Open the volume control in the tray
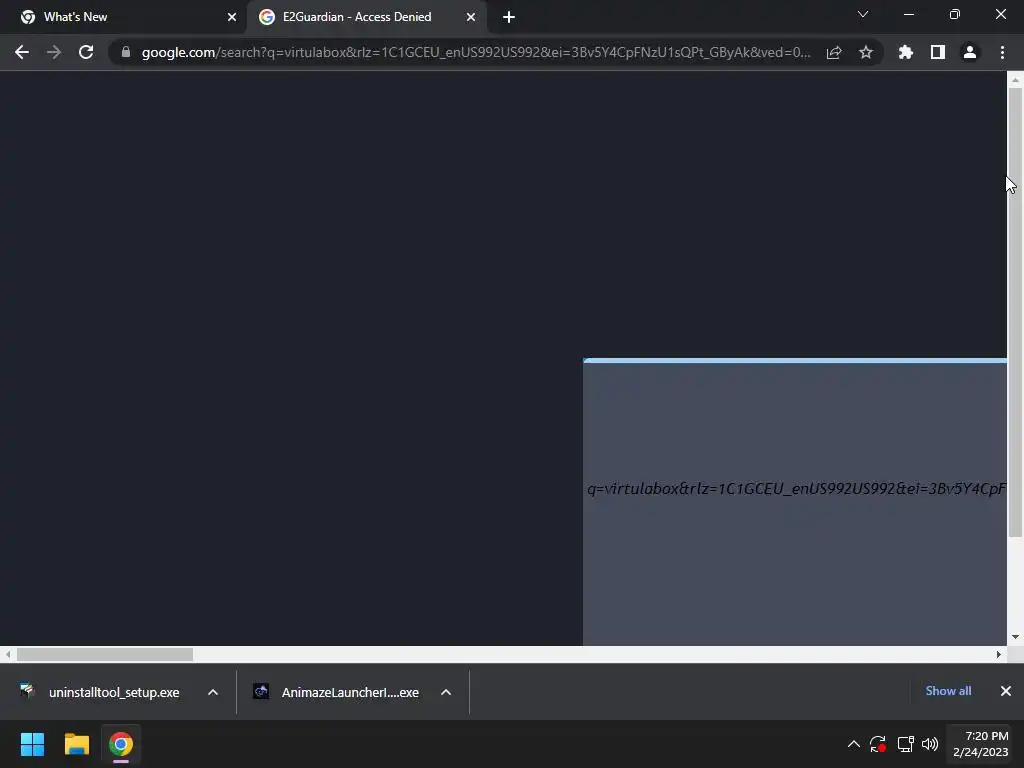This screenshot has height=768, width=1024. [x=930, y=744]
